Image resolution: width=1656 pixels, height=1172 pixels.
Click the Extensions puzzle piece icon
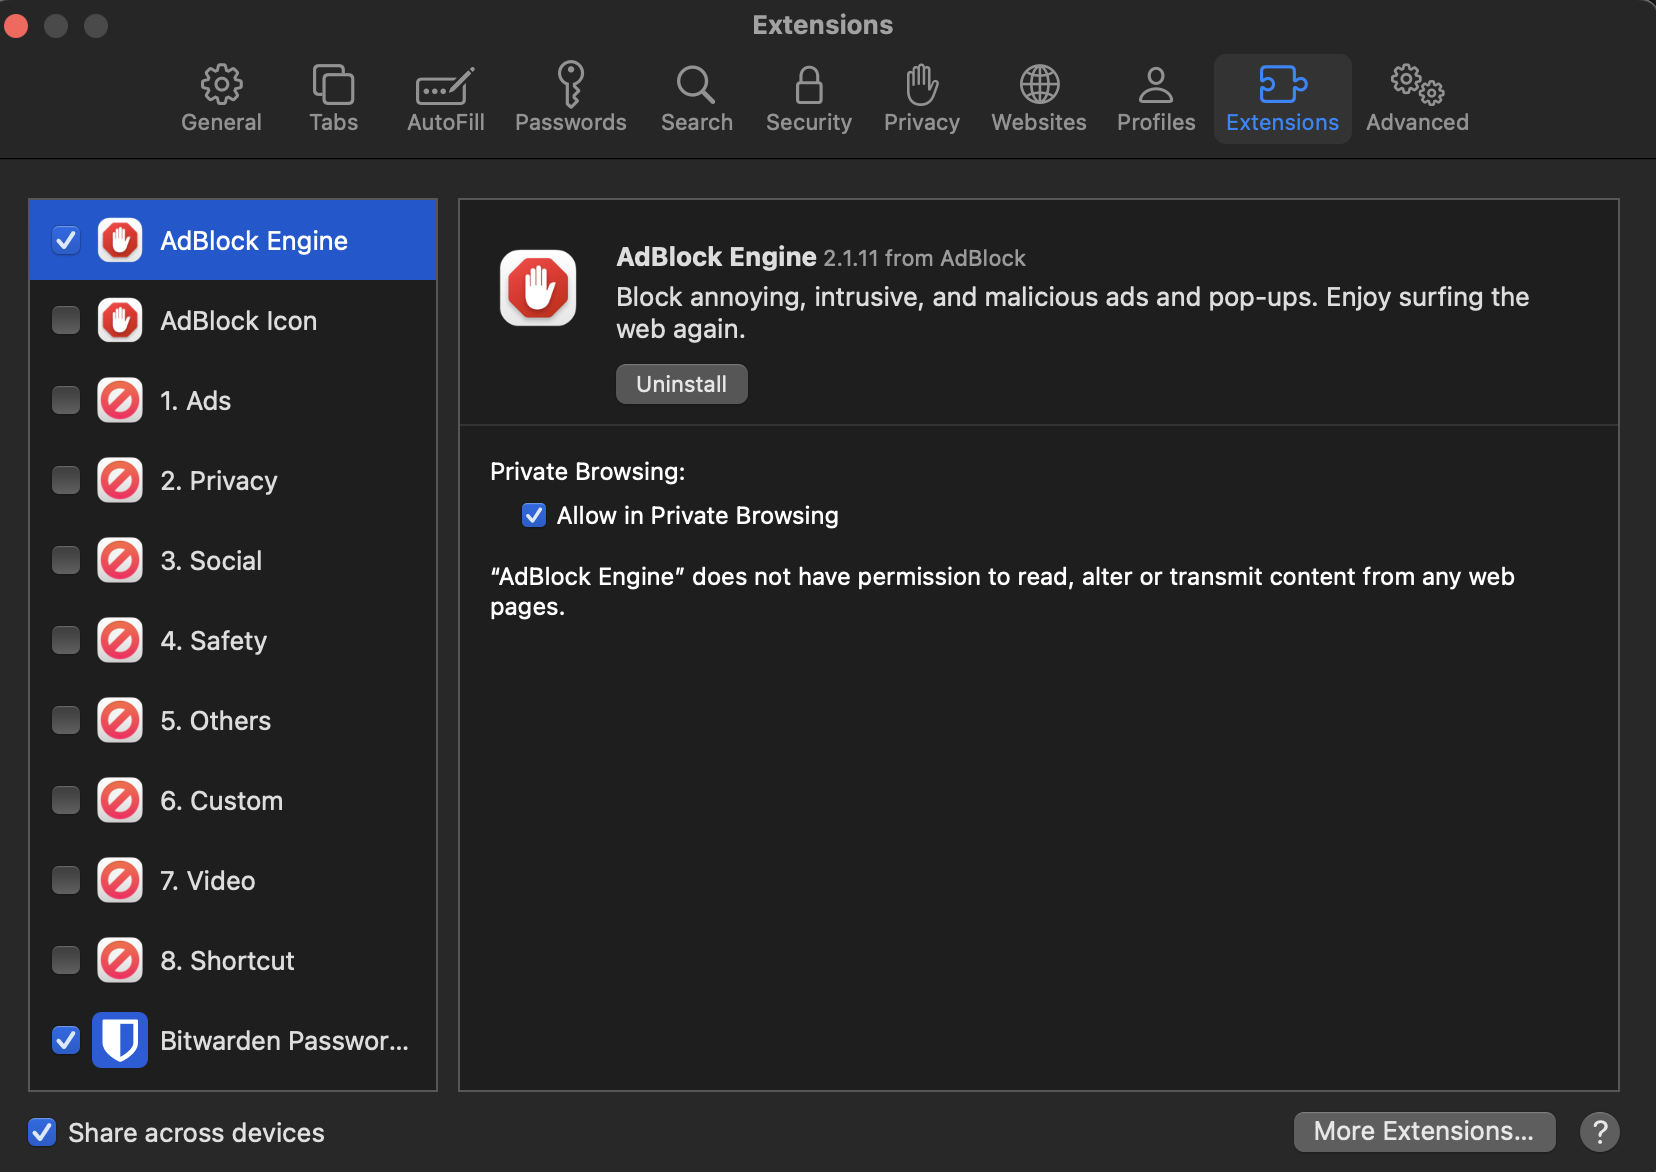1283,85
